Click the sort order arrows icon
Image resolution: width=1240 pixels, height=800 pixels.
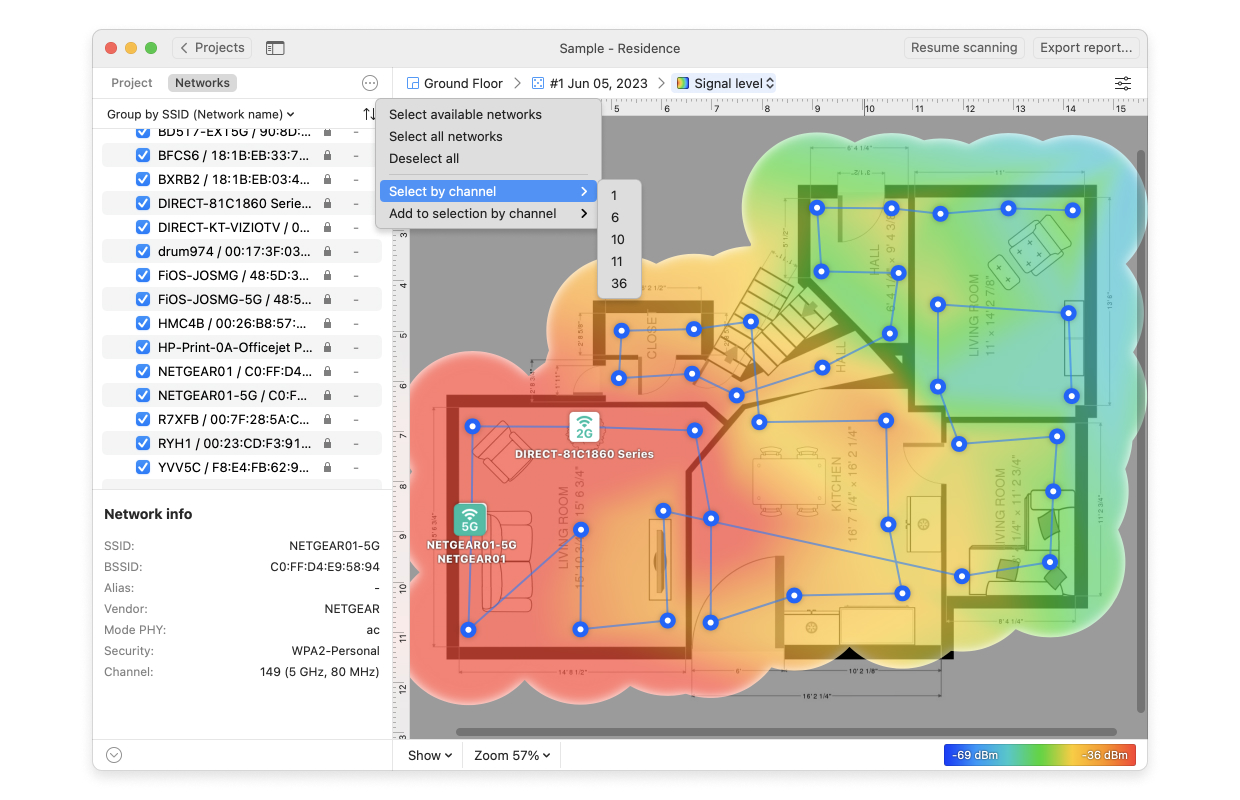tap(369, 115)
